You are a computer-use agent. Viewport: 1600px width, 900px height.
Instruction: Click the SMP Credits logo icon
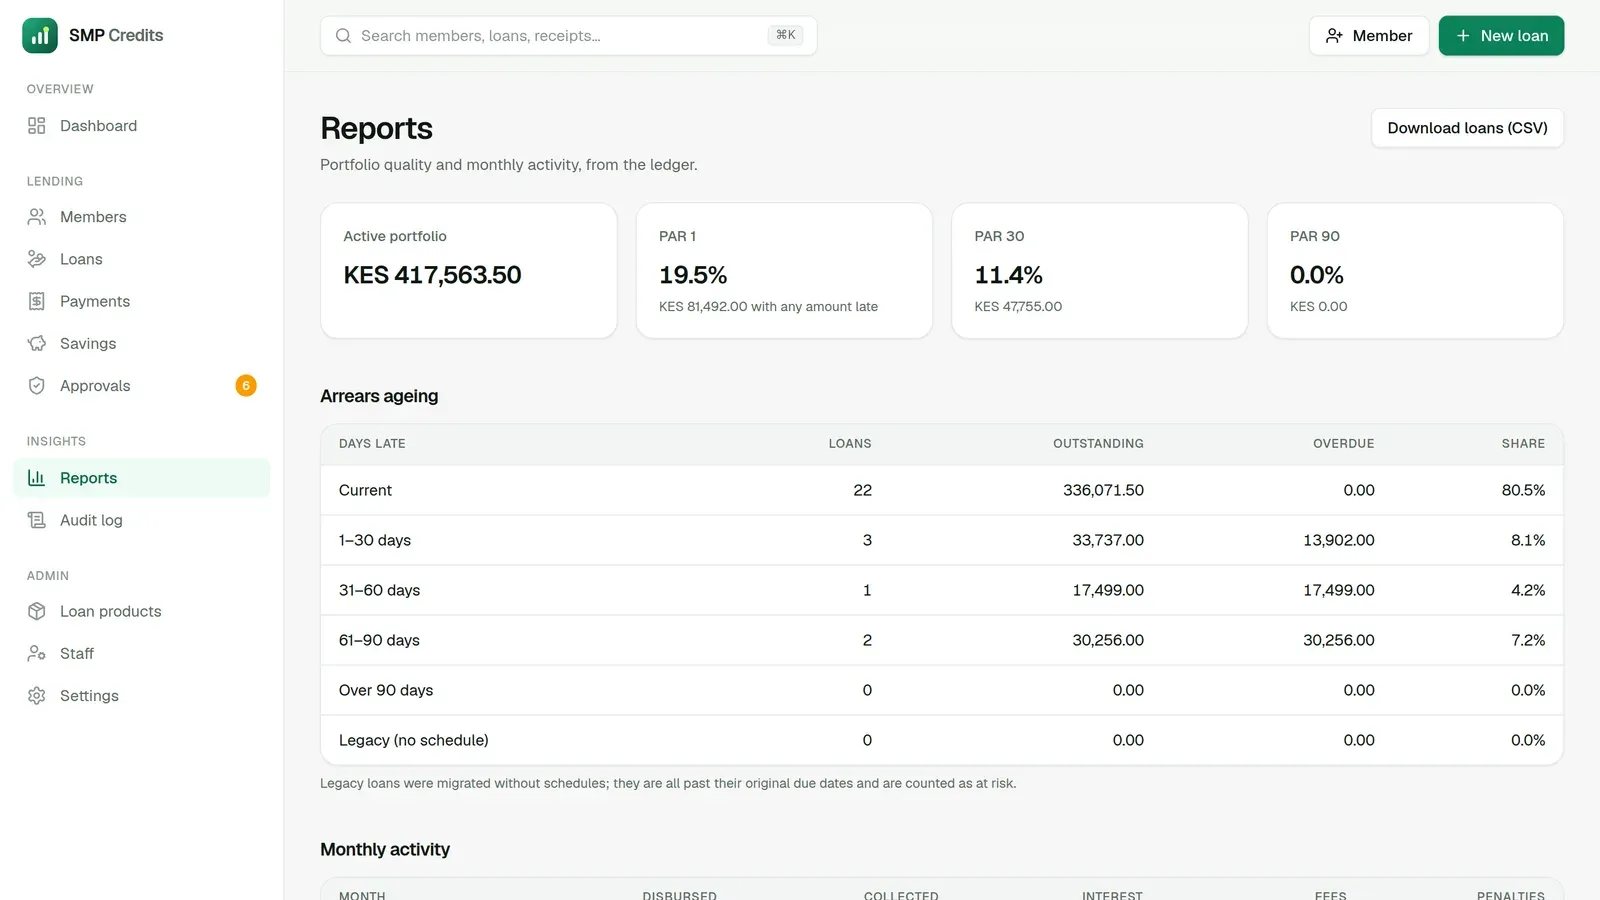[40, 35]
